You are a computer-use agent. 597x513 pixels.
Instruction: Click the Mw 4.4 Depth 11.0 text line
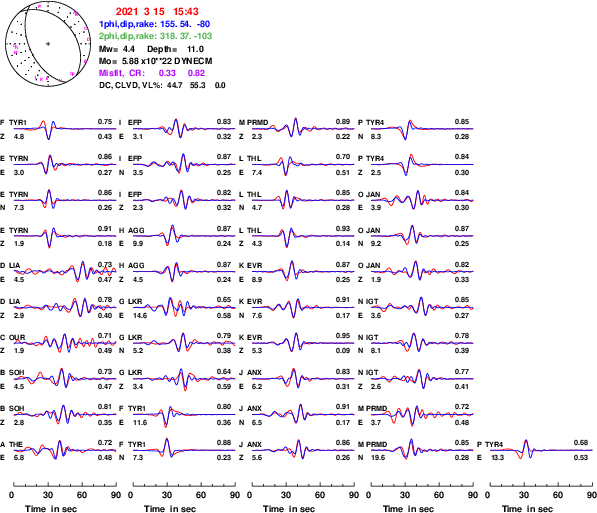tap(151, 49)
